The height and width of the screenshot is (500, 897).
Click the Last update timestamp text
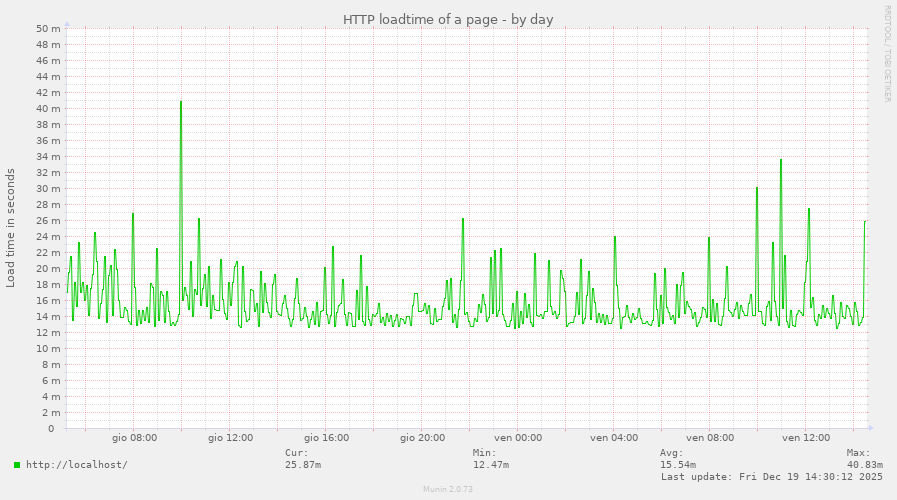[x=772, y=477]
